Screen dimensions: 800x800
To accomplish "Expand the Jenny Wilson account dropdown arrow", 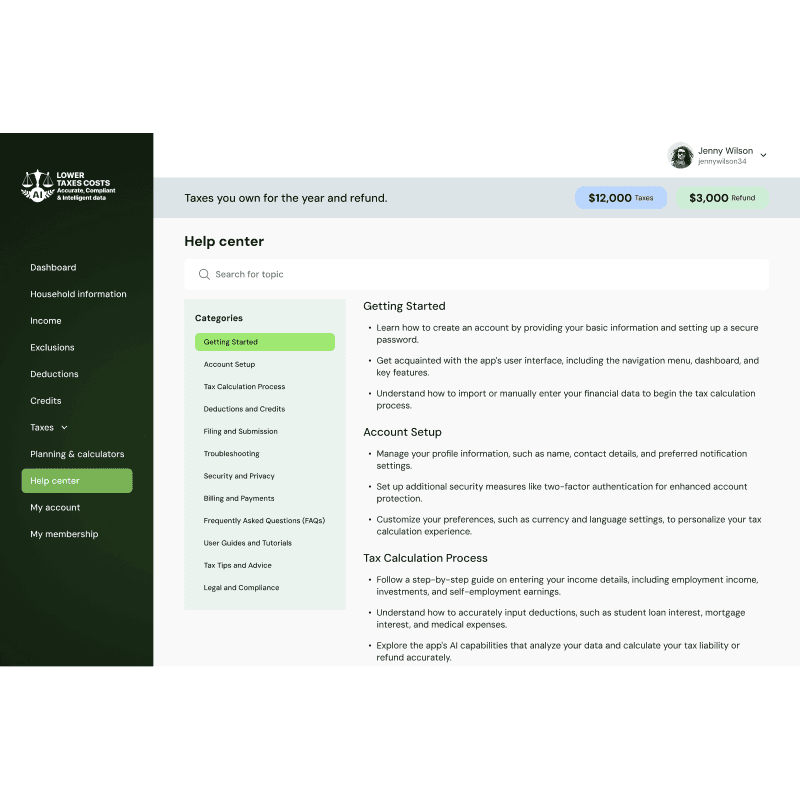I will coord(763,155).
